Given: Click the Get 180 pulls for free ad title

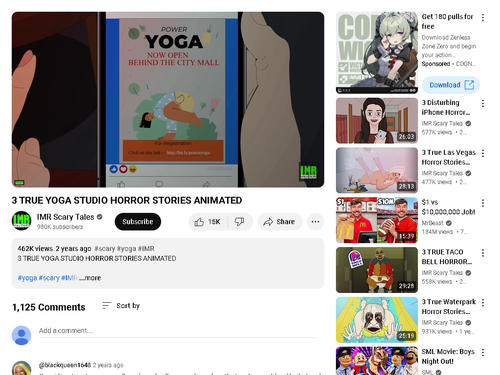Looking at the screenshot, I should pyautogui.click(x=447, y=21).
